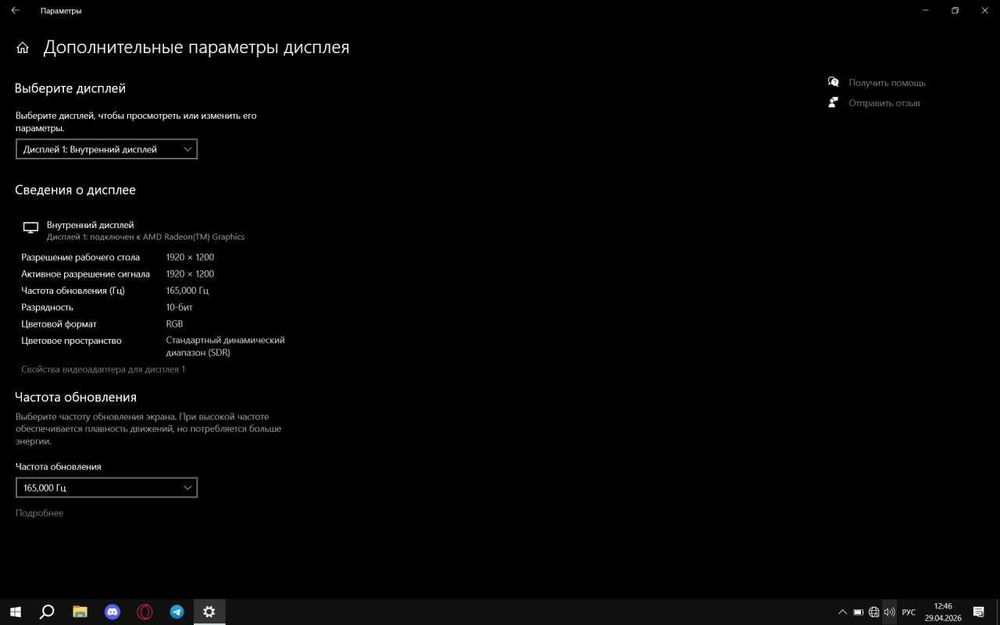Open the notification center icon
The width and height of the screenshot is (1000, 625).
click(978, 612)
